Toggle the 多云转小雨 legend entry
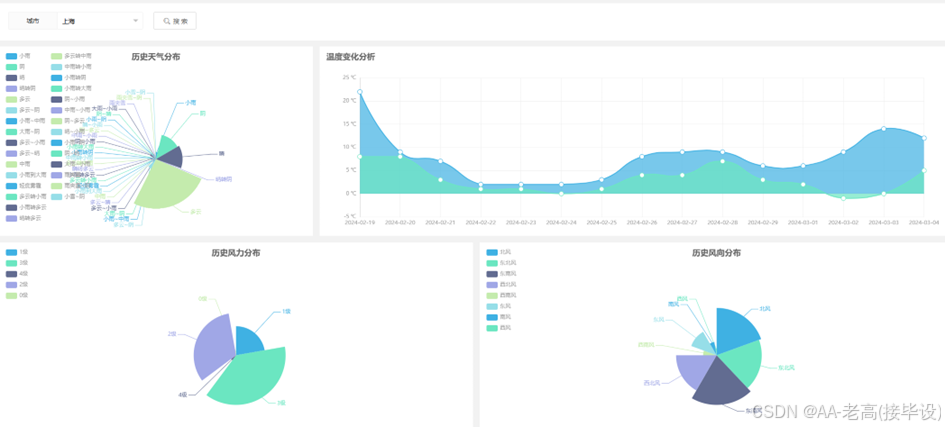Viewport: 945px width, 427px height. (26, 196)
